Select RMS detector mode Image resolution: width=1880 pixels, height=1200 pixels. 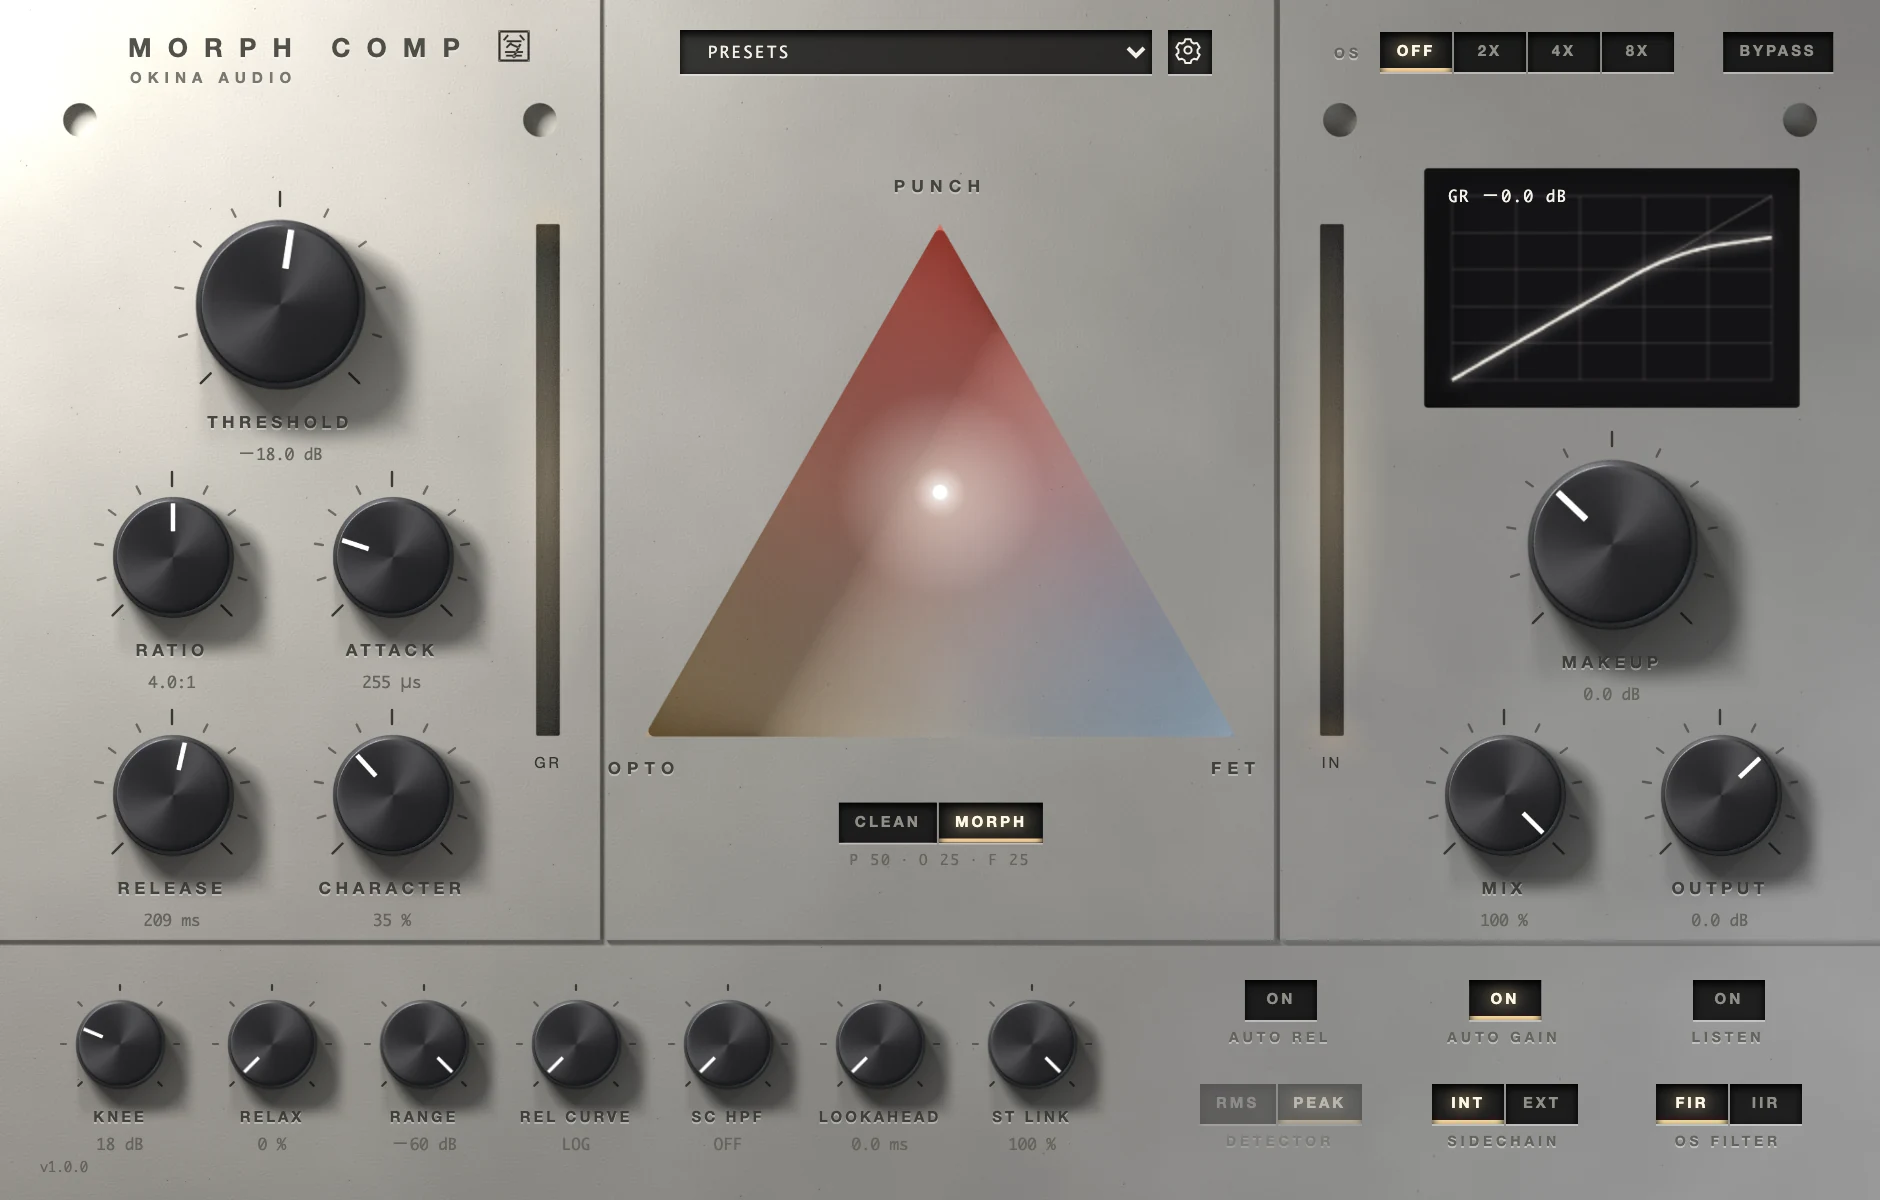pyautogui.click(x=1237, y=1103)
